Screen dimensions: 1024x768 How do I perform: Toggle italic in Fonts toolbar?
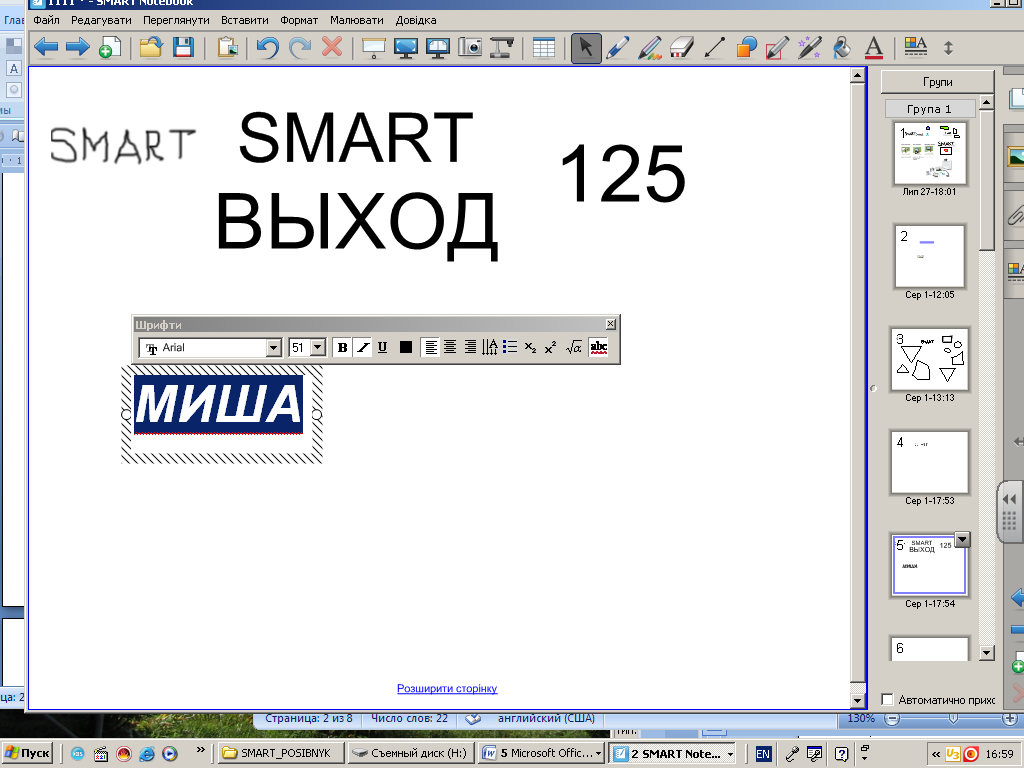click(x=362, y=347)
